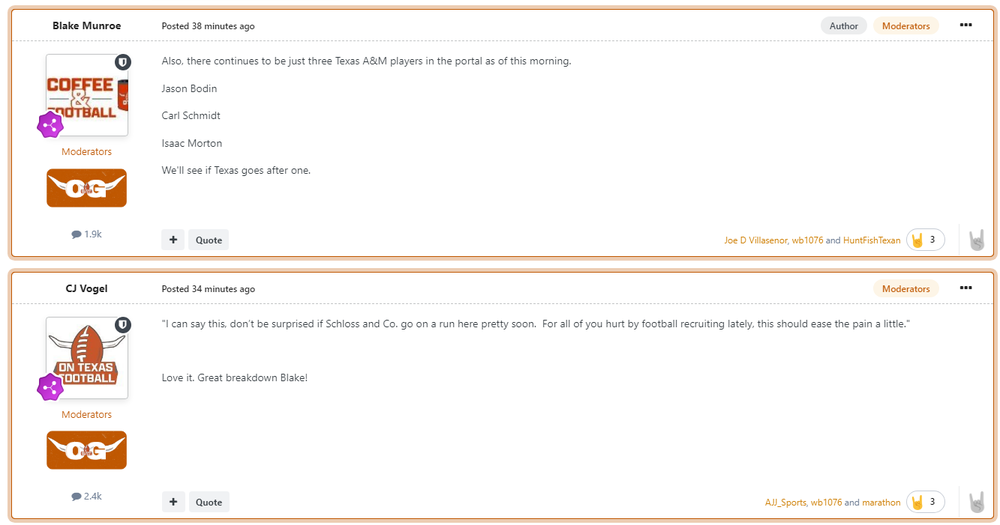Open the HuntFishTexan profile link
This screenshot has width=1000, height=525.
coord(872,241)
